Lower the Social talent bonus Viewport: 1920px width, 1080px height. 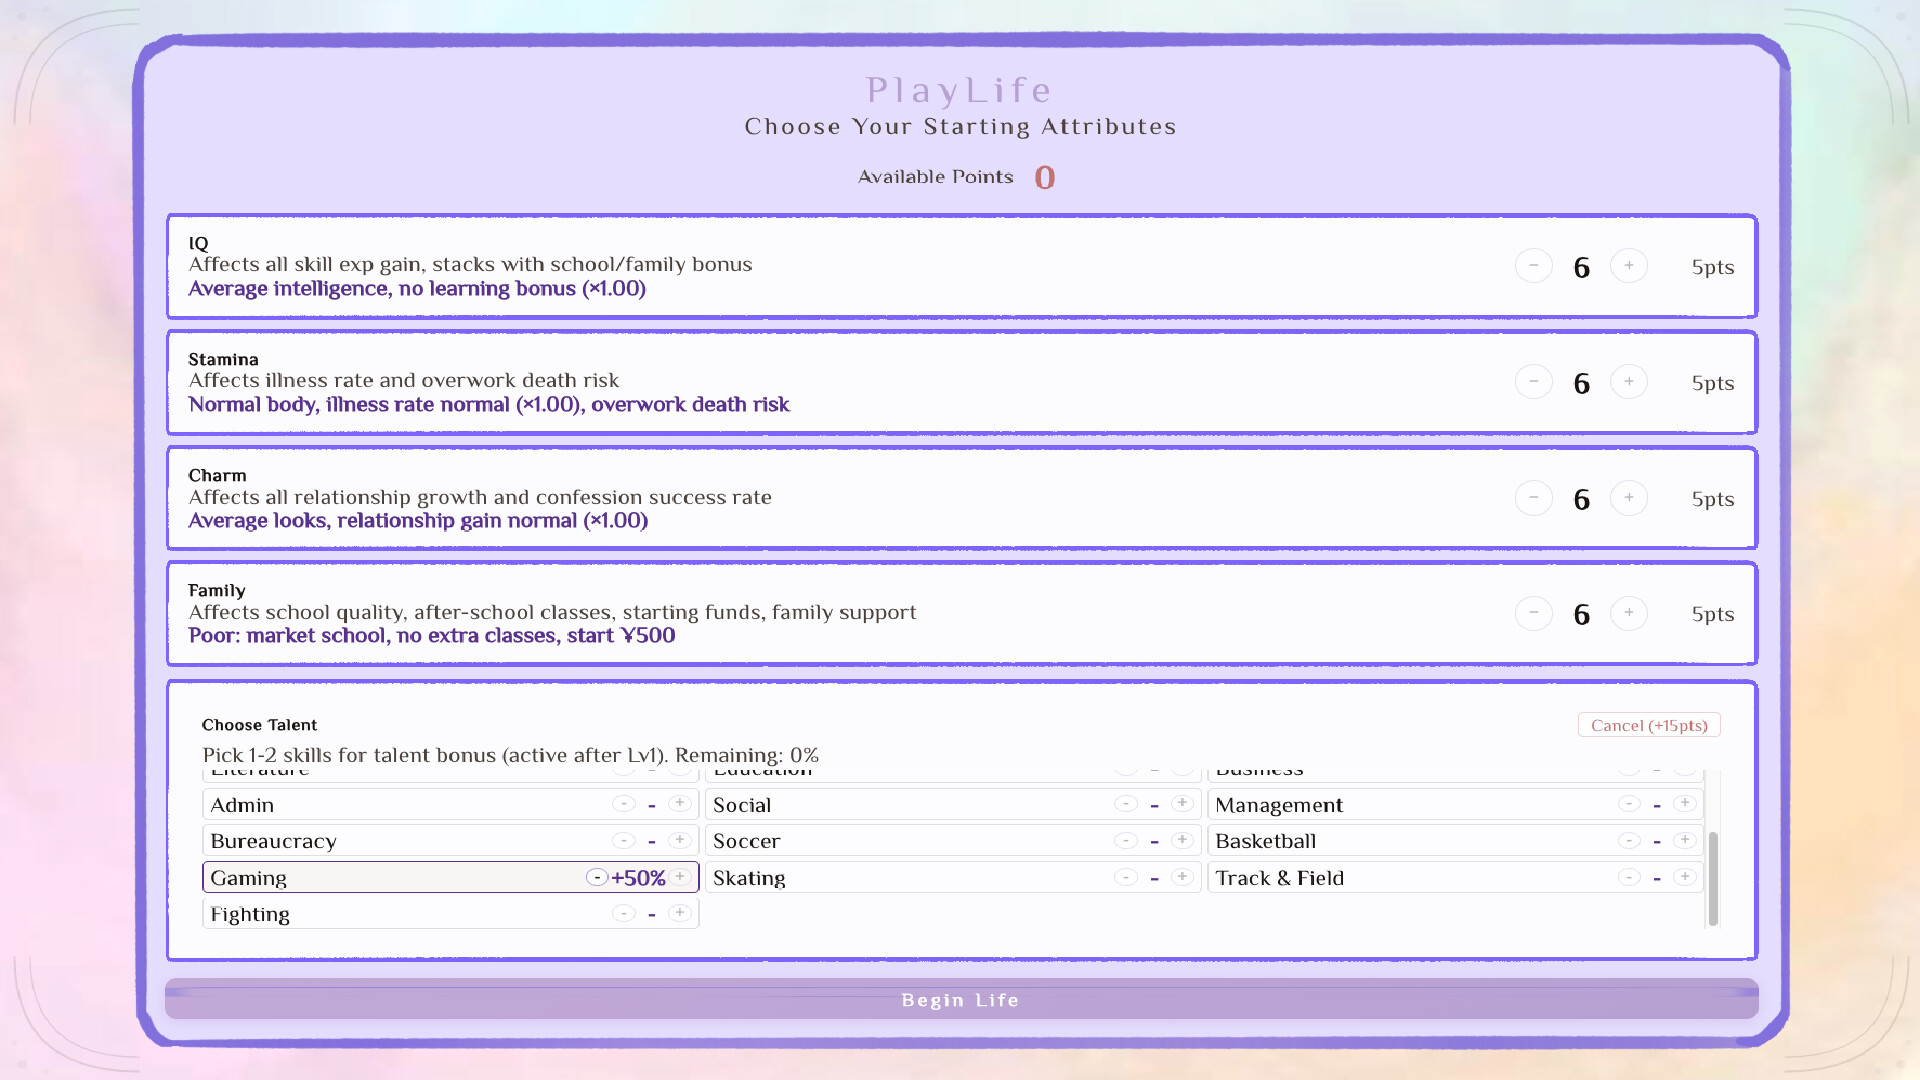[x=1126, y=804]
